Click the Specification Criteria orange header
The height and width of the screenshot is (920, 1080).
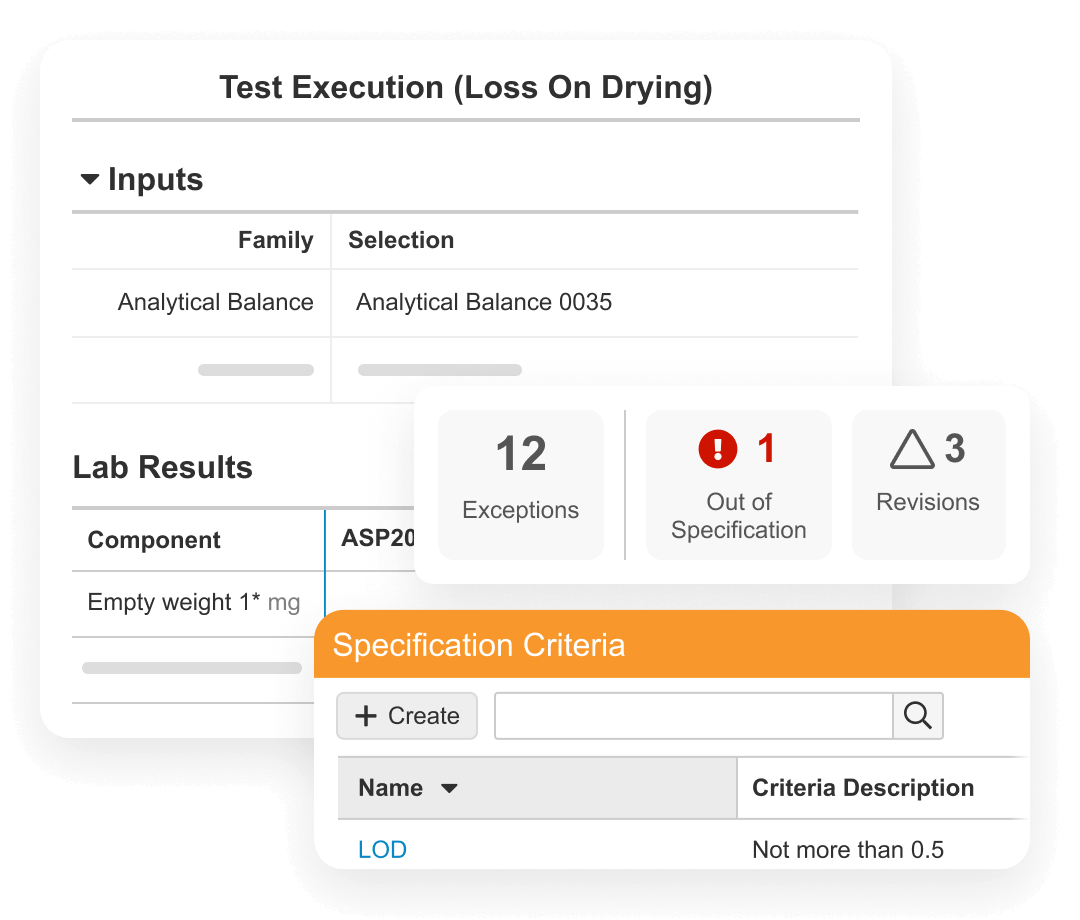670,645
